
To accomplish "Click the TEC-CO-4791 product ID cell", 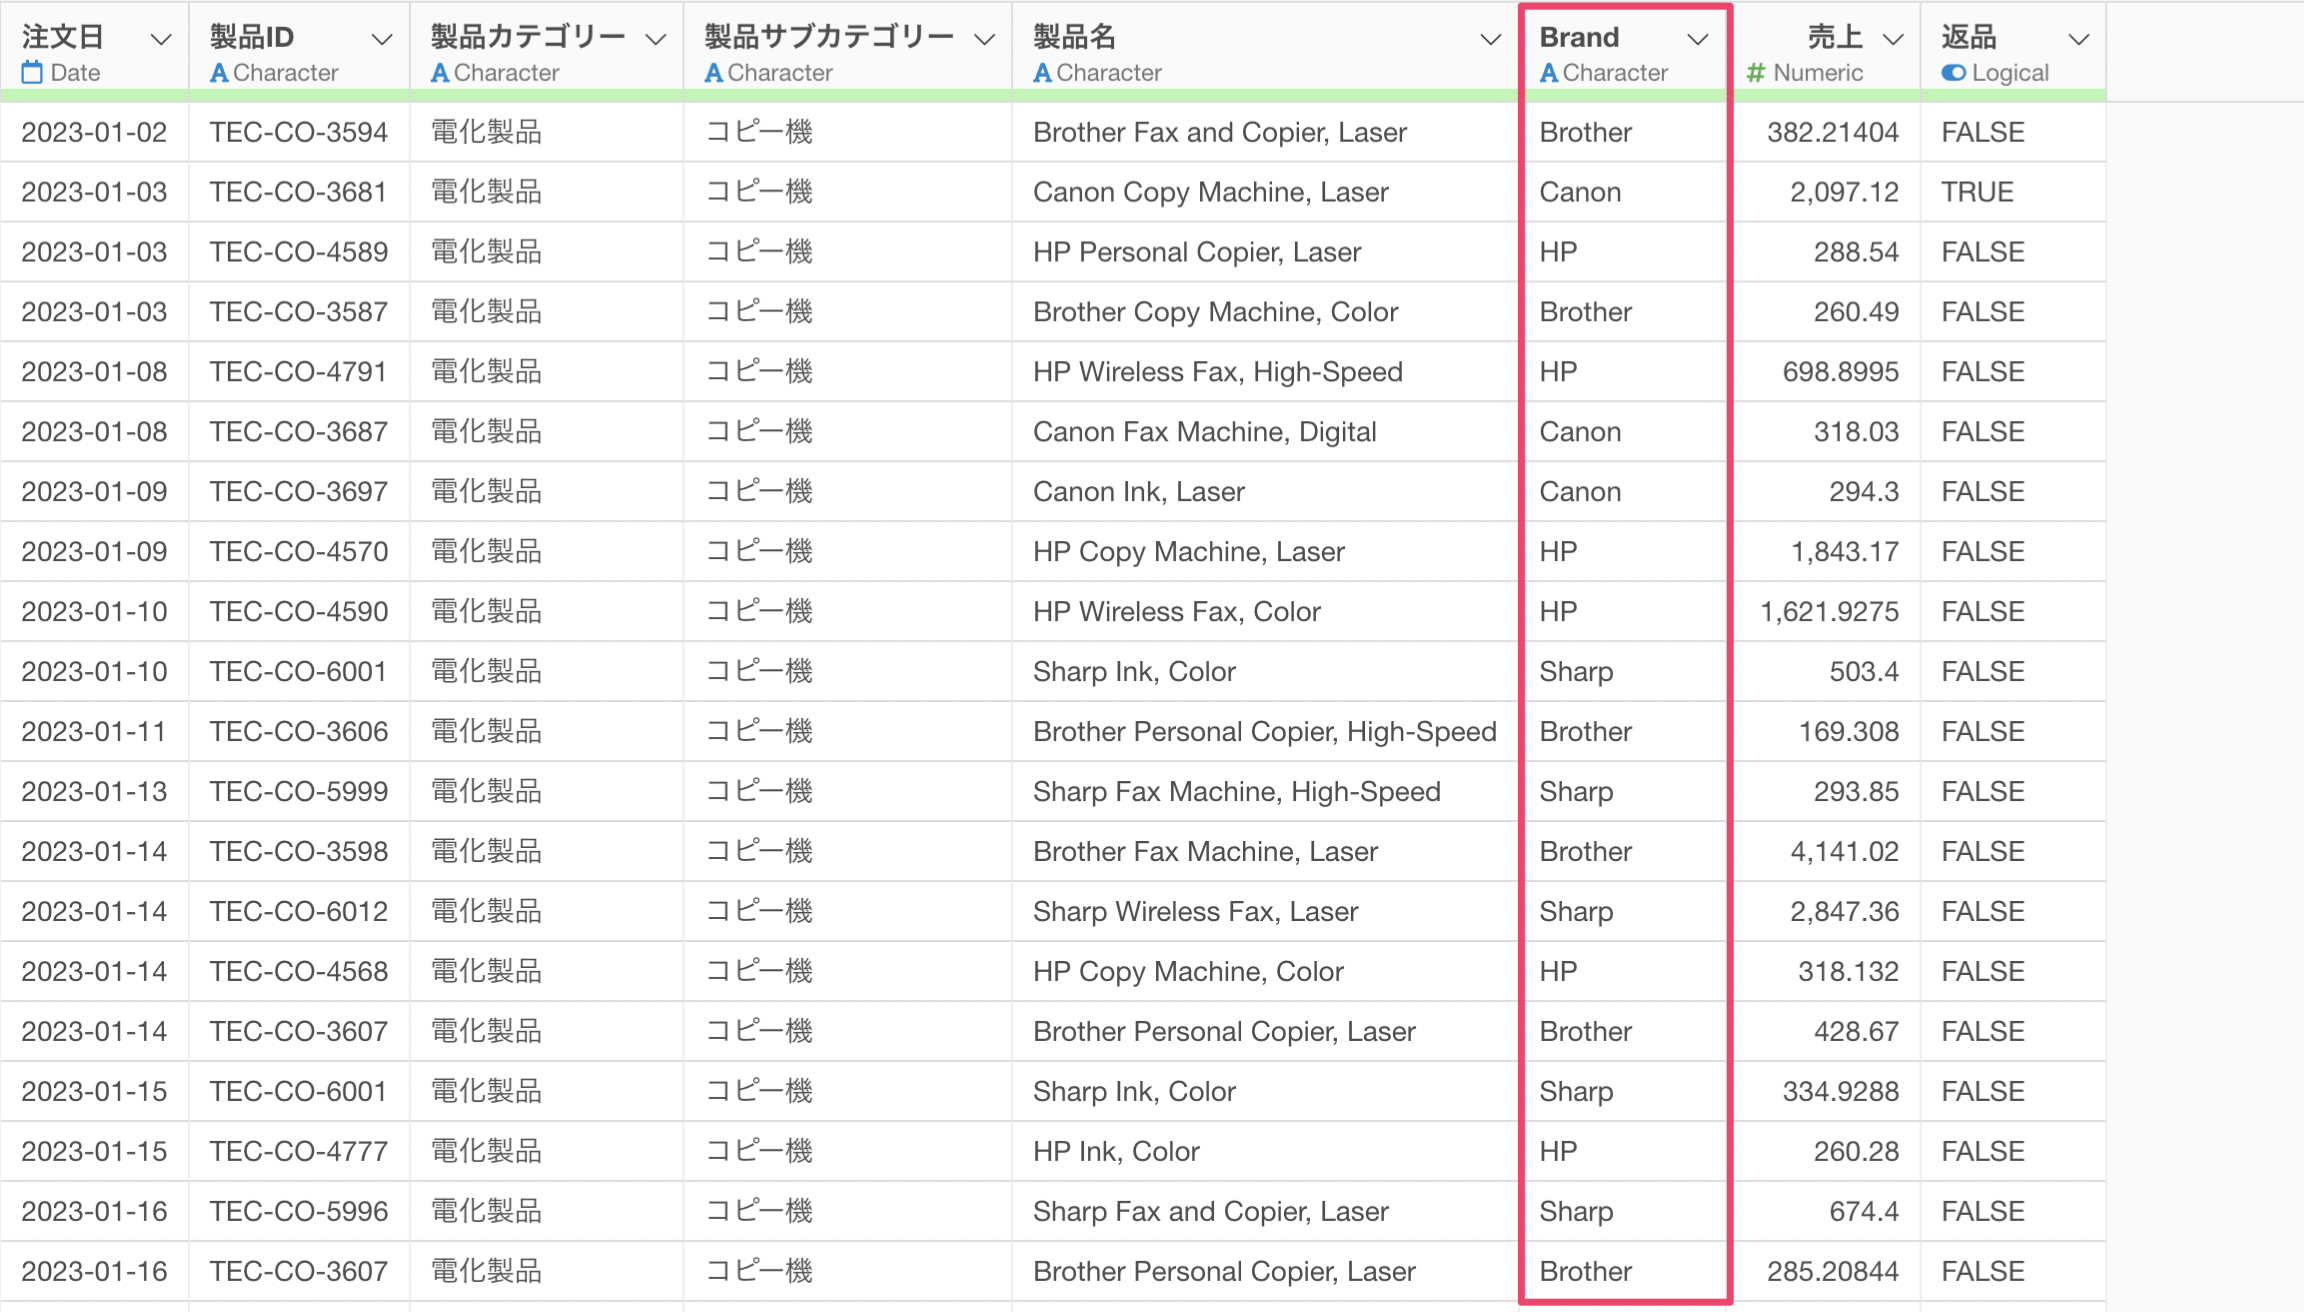I will pos(299,372).
